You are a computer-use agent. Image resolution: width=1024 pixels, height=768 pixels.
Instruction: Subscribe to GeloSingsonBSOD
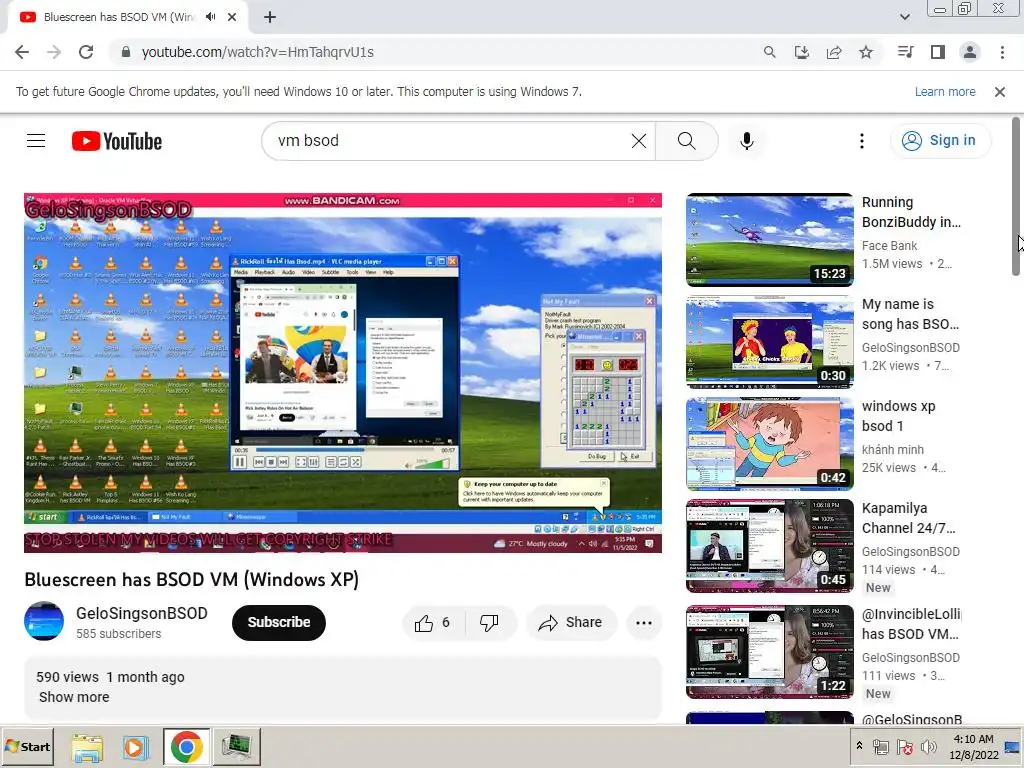pyautogui.click(x=279, y=622)
